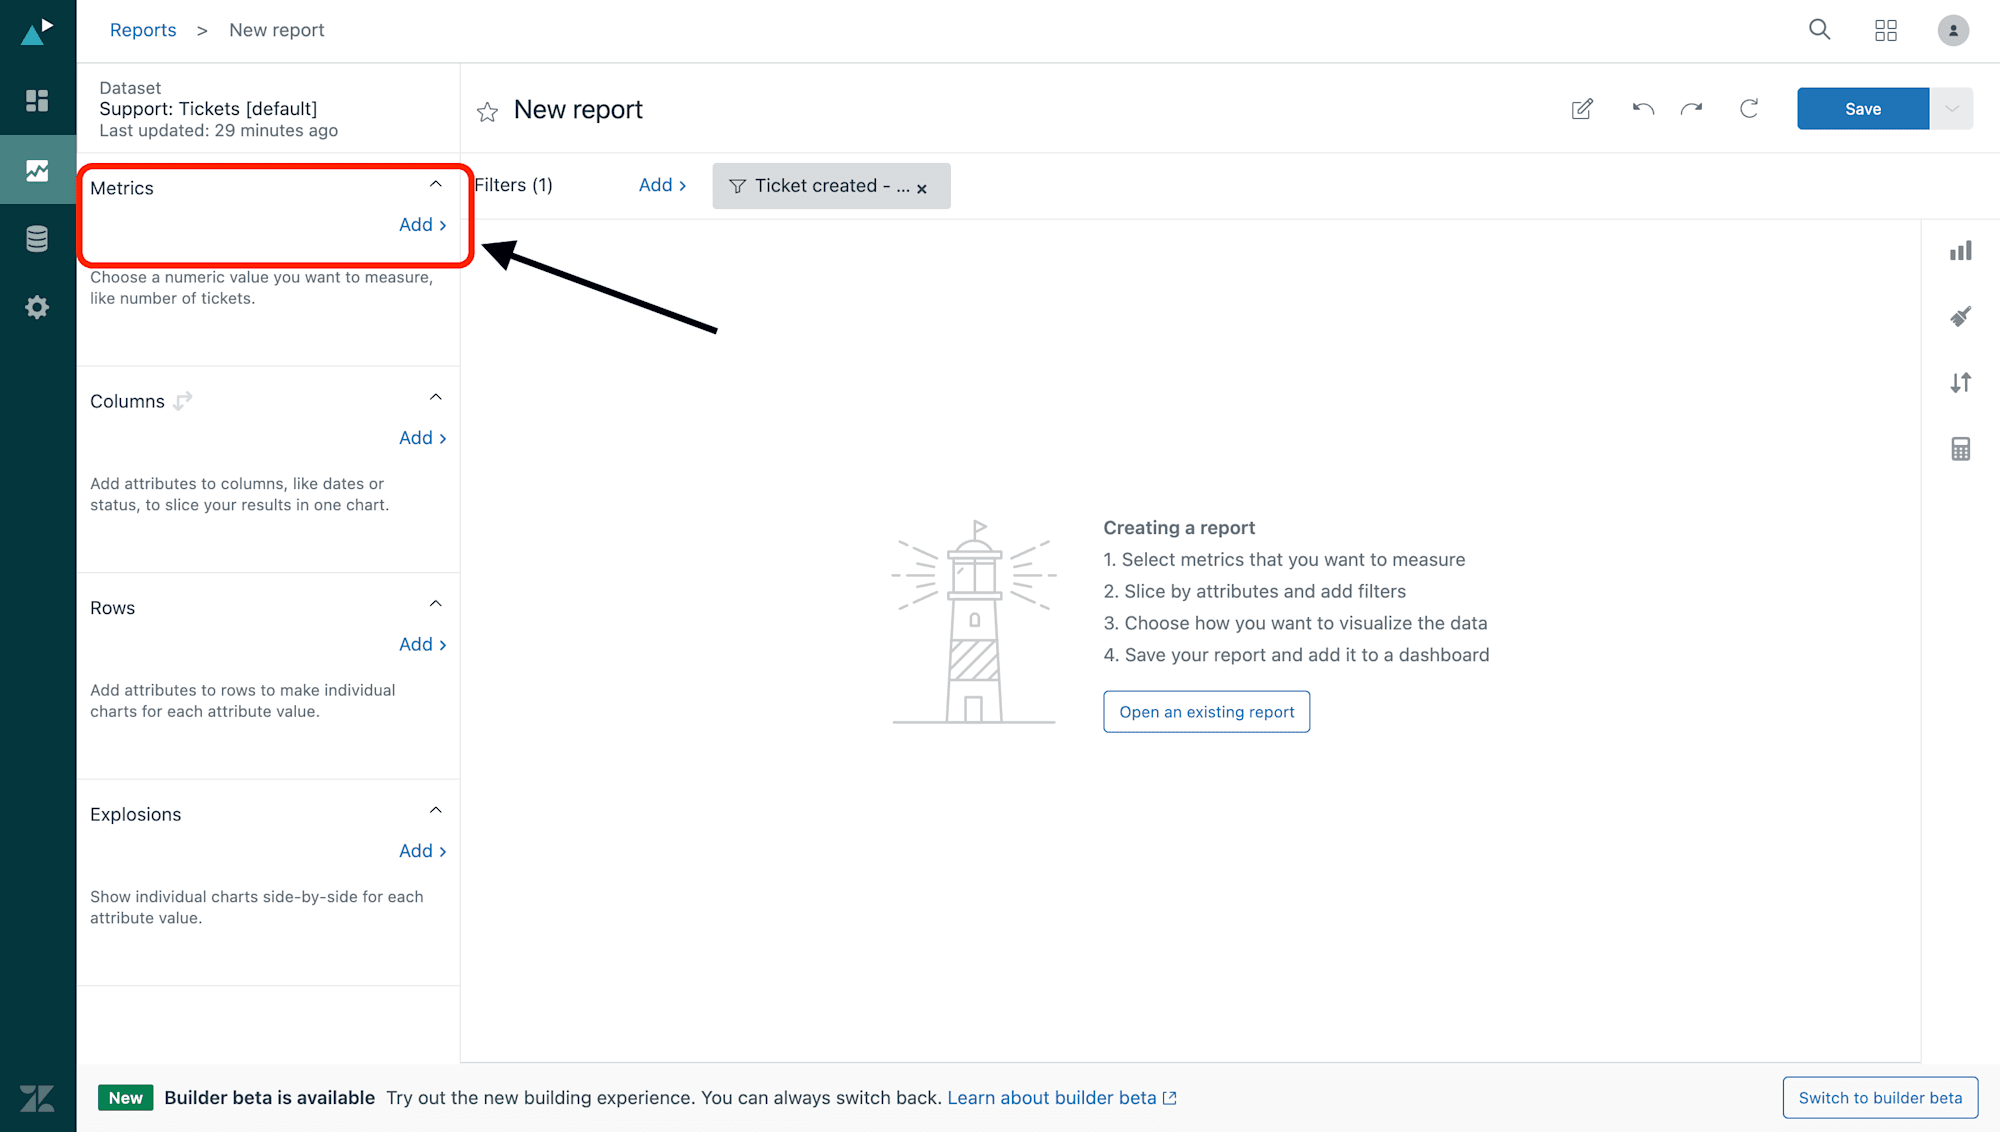The image size is (2000, 1132).
Task: Click the Reports breadcrumb menu item
Action: click(x=141, y=29)
